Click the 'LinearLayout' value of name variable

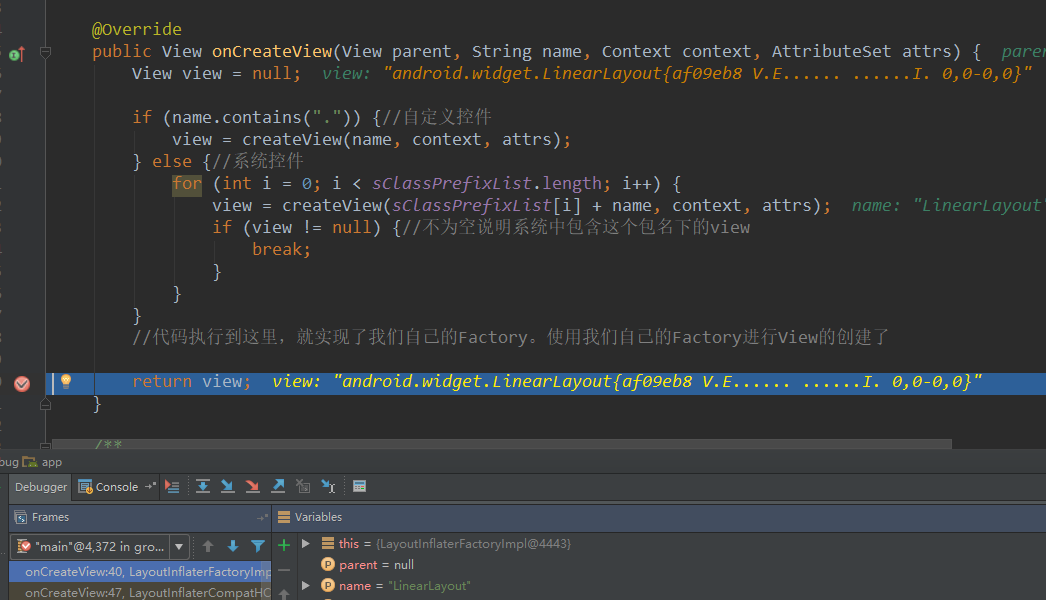tap(430, 586)
